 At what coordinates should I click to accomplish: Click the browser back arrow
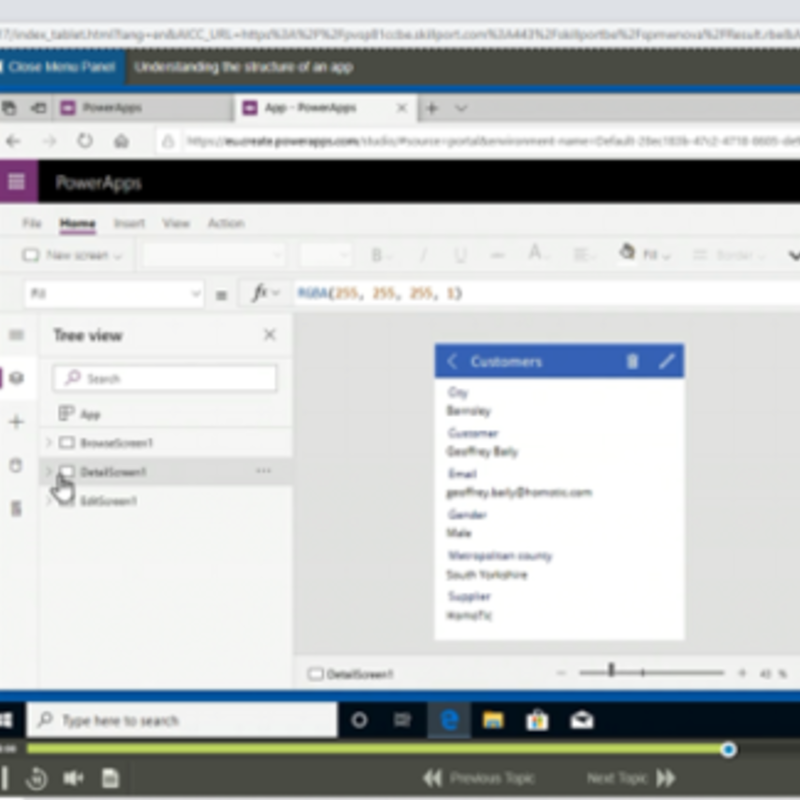tap(13, 141)
